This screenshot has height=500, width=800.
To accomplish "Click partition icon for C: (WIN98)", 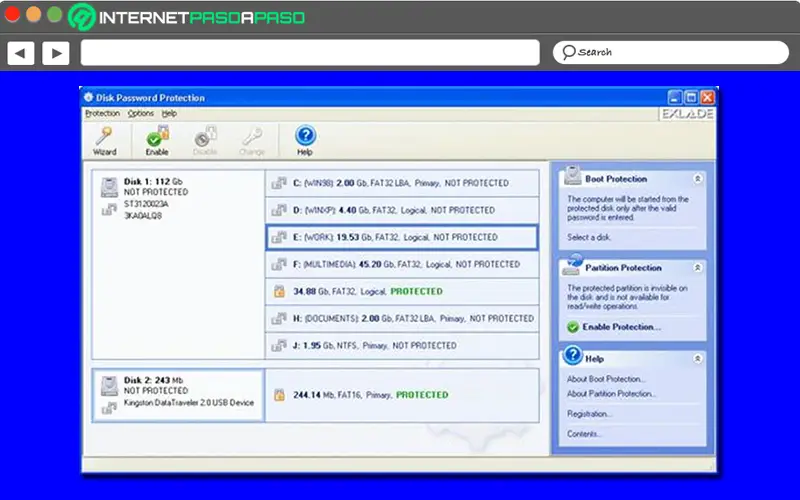I will coord(279,183).
